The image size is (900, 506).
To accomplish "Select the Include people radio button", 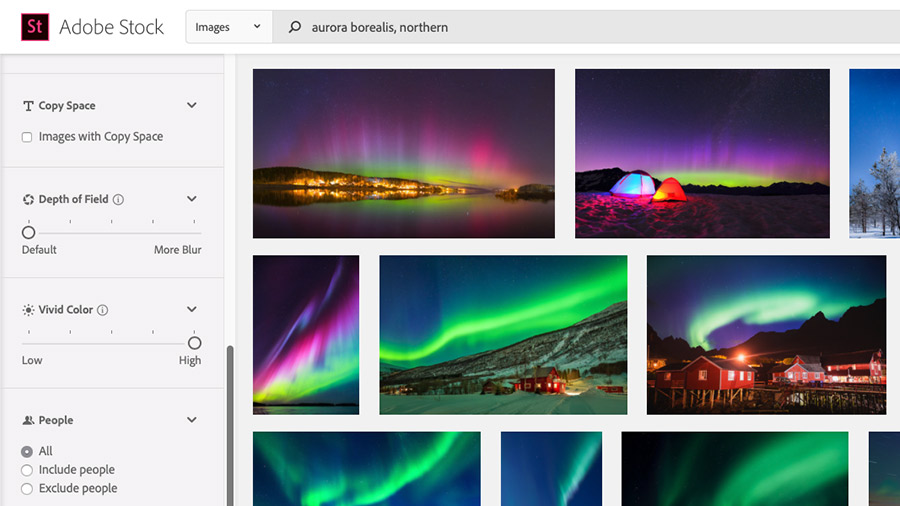I will tap(27, 470).
